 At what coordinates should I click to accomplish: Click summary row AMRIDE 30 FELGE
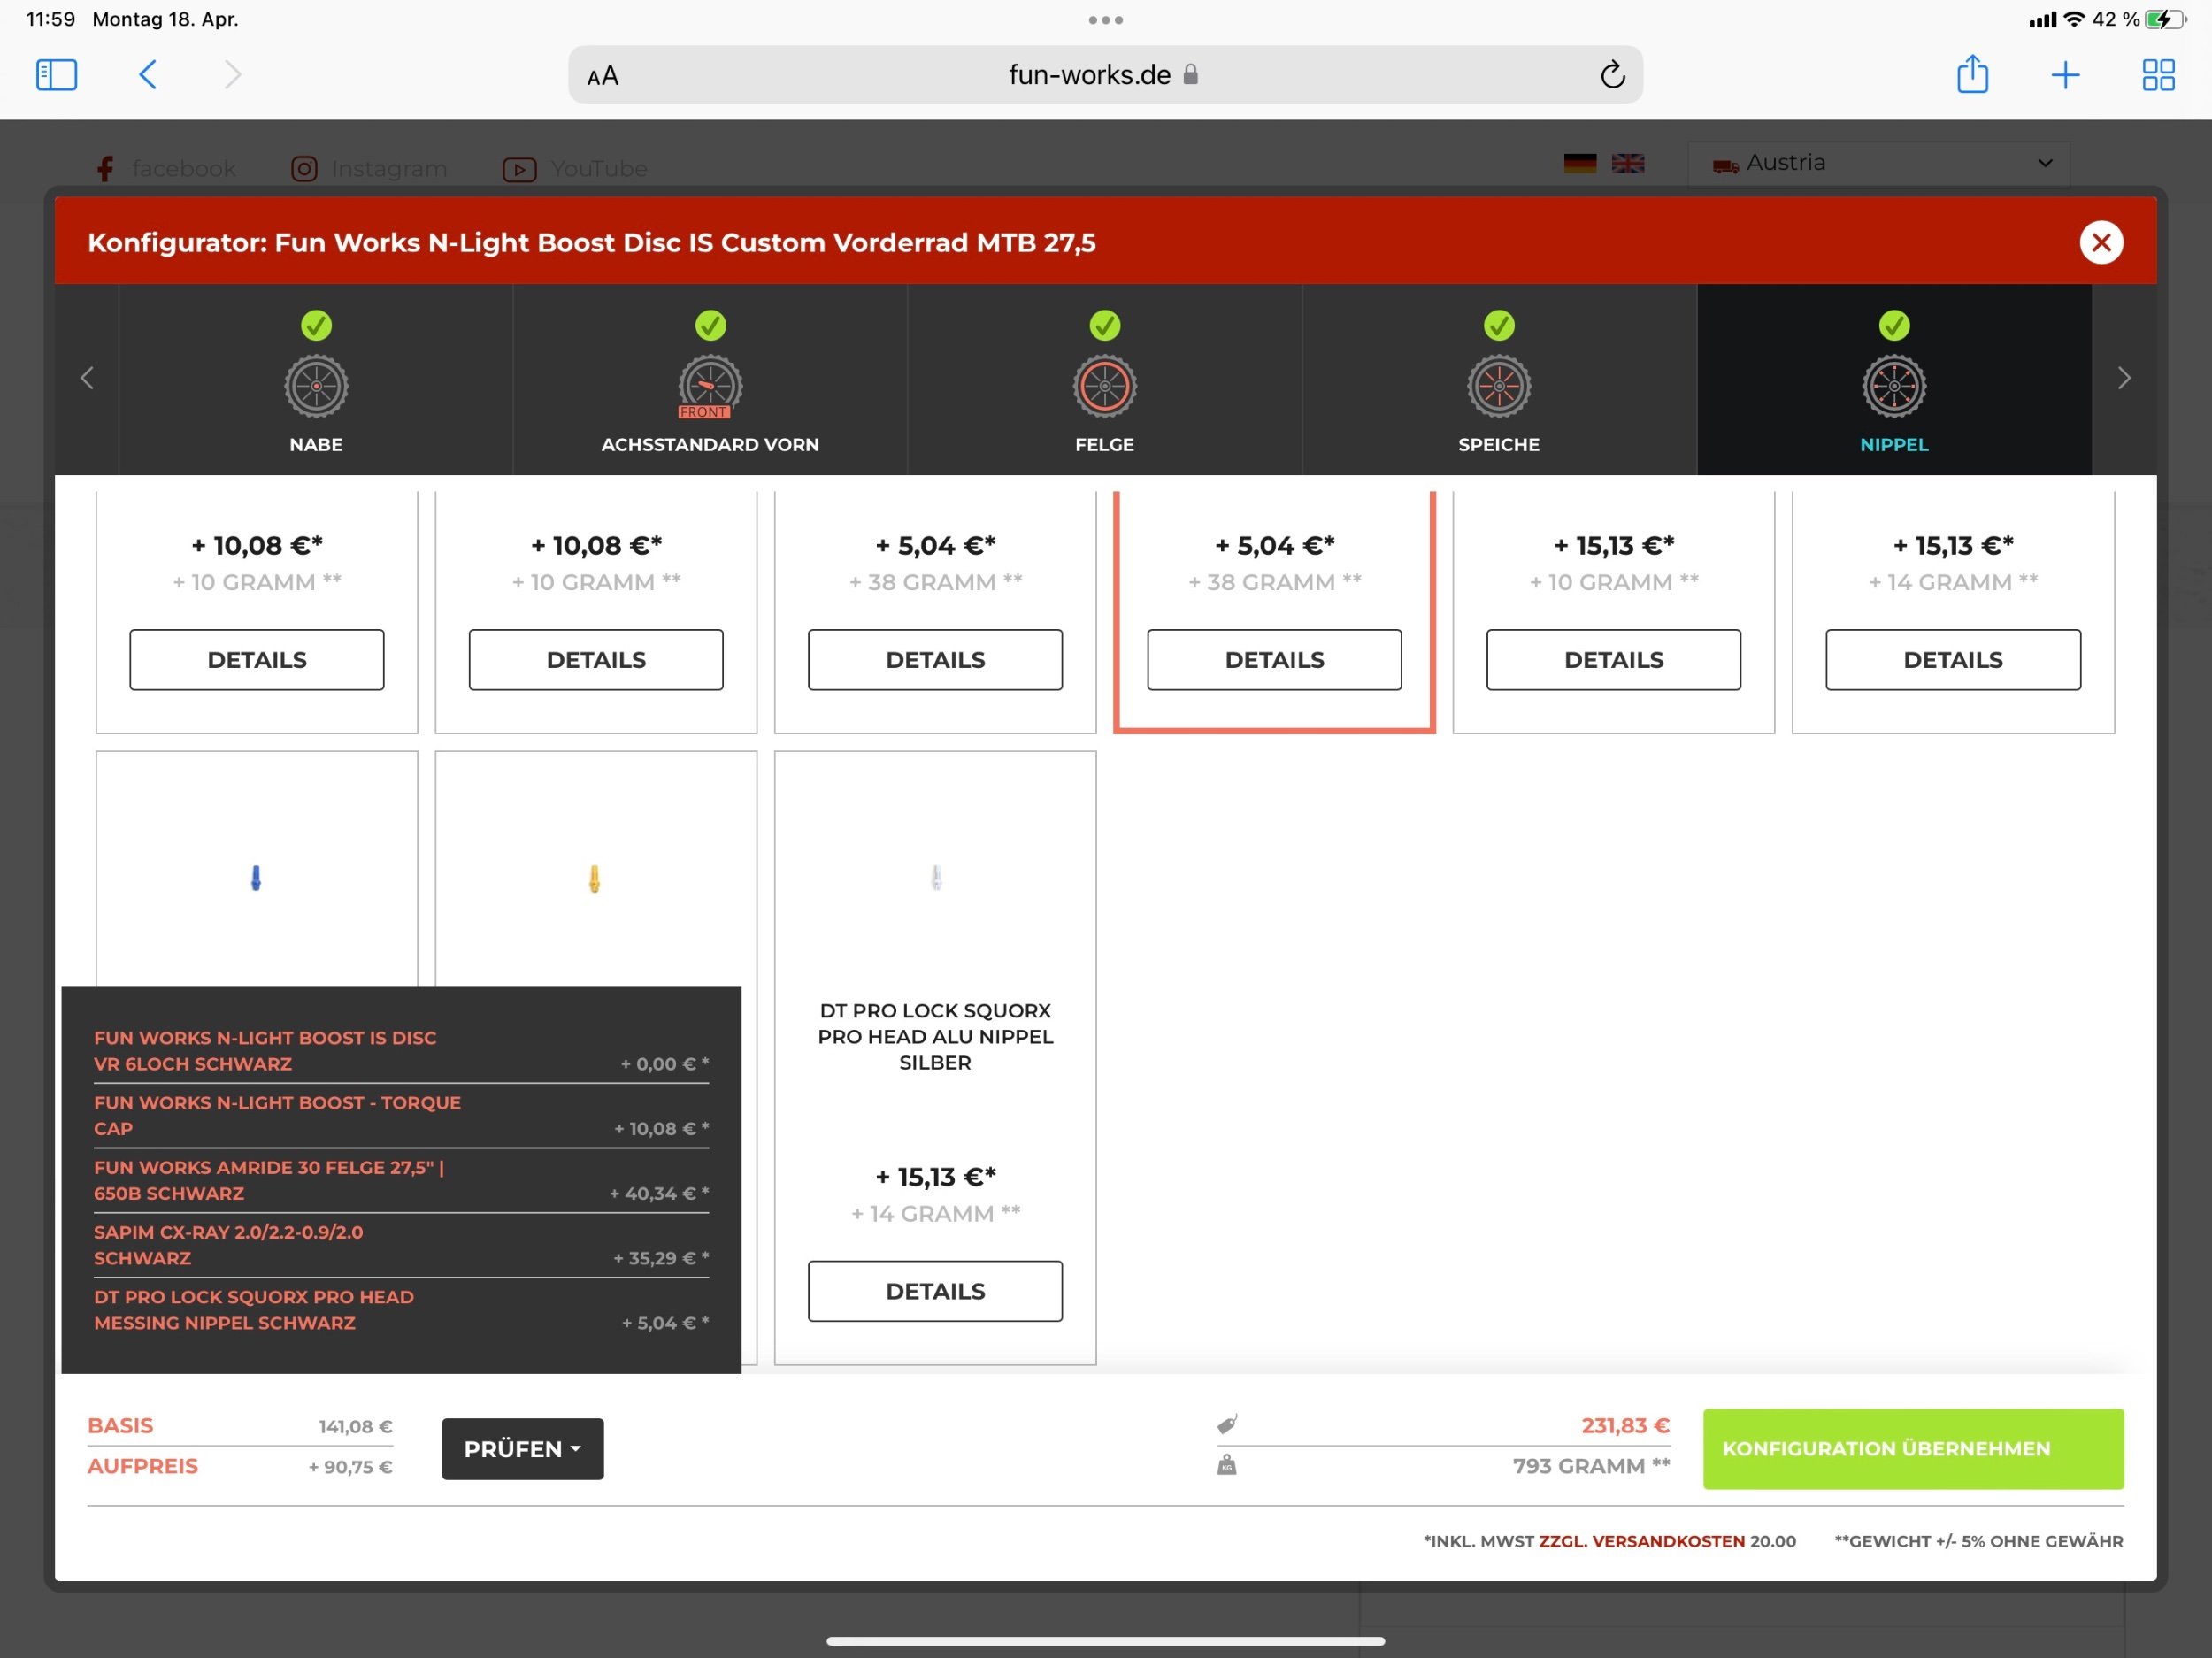(x=401, y=1180)
